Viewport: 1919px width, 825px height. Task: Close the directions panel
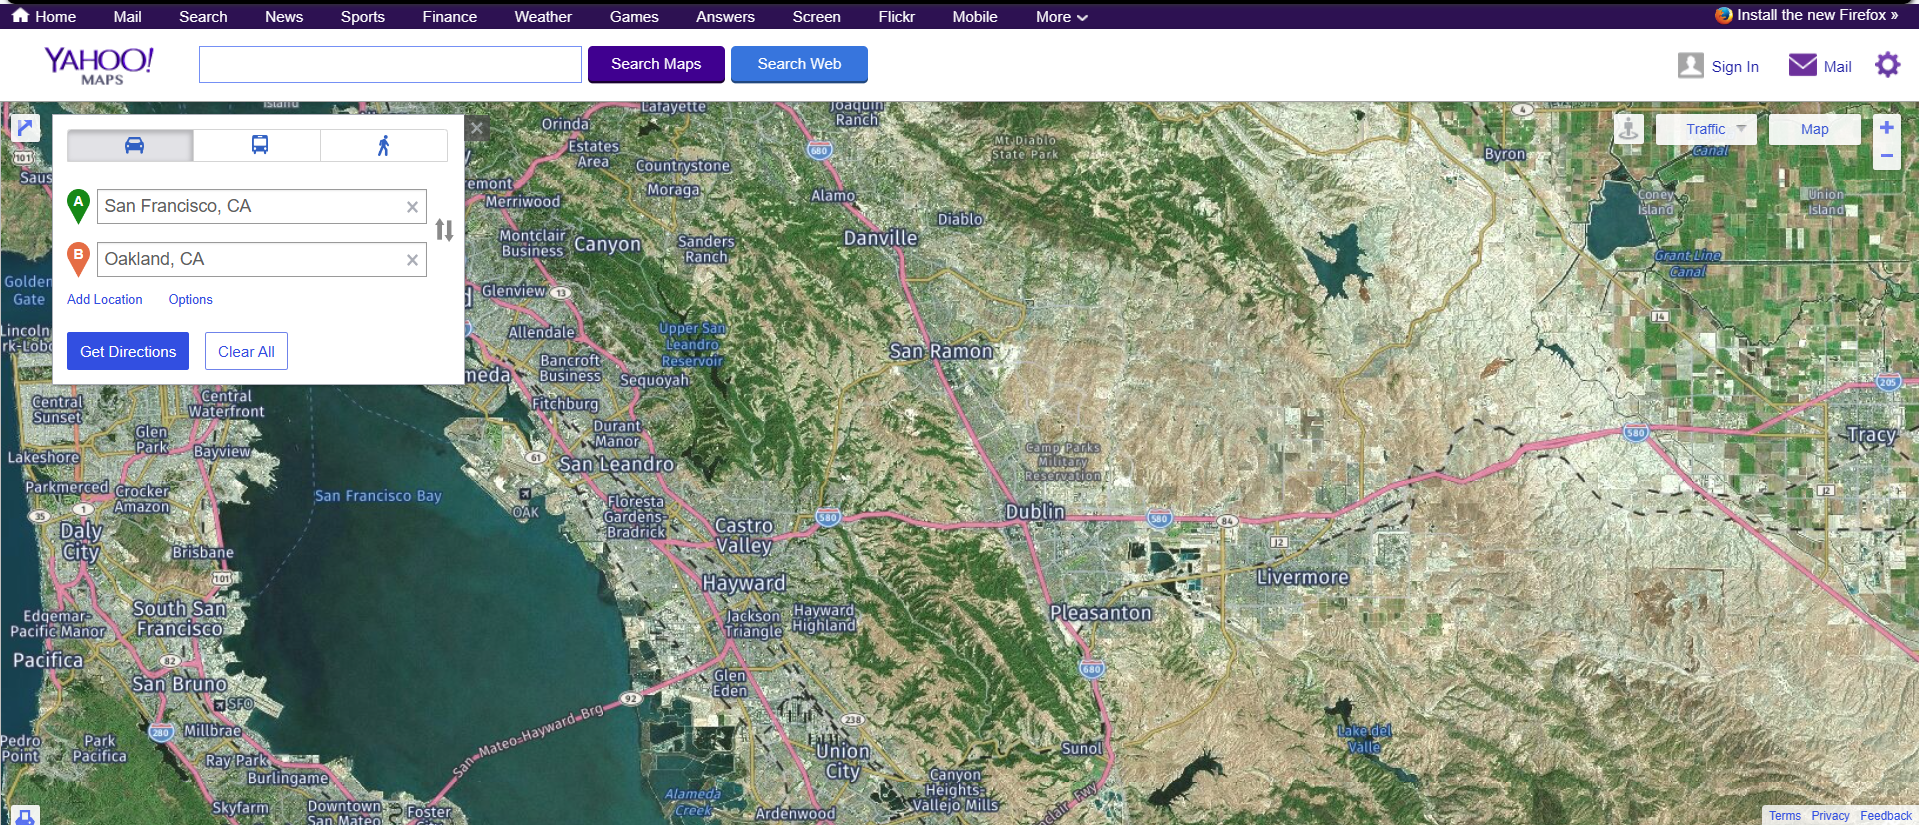coord(477,128)
